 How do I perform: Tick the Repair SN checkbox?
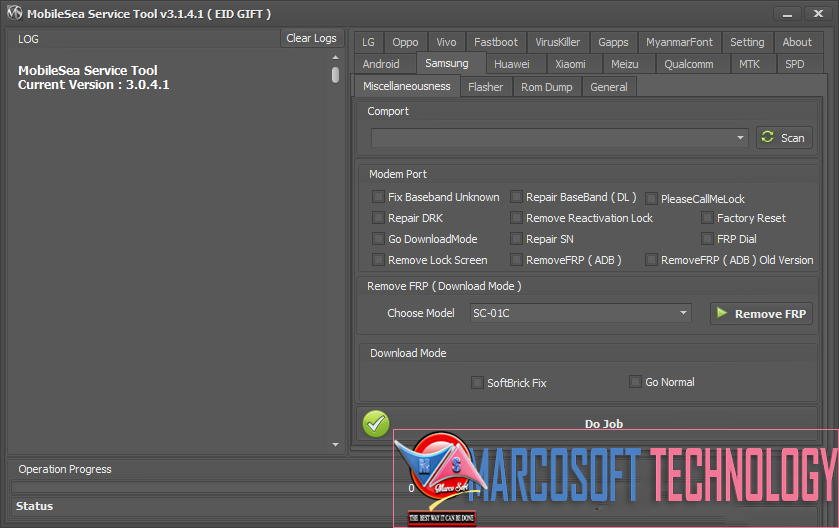tap(516, 239)
